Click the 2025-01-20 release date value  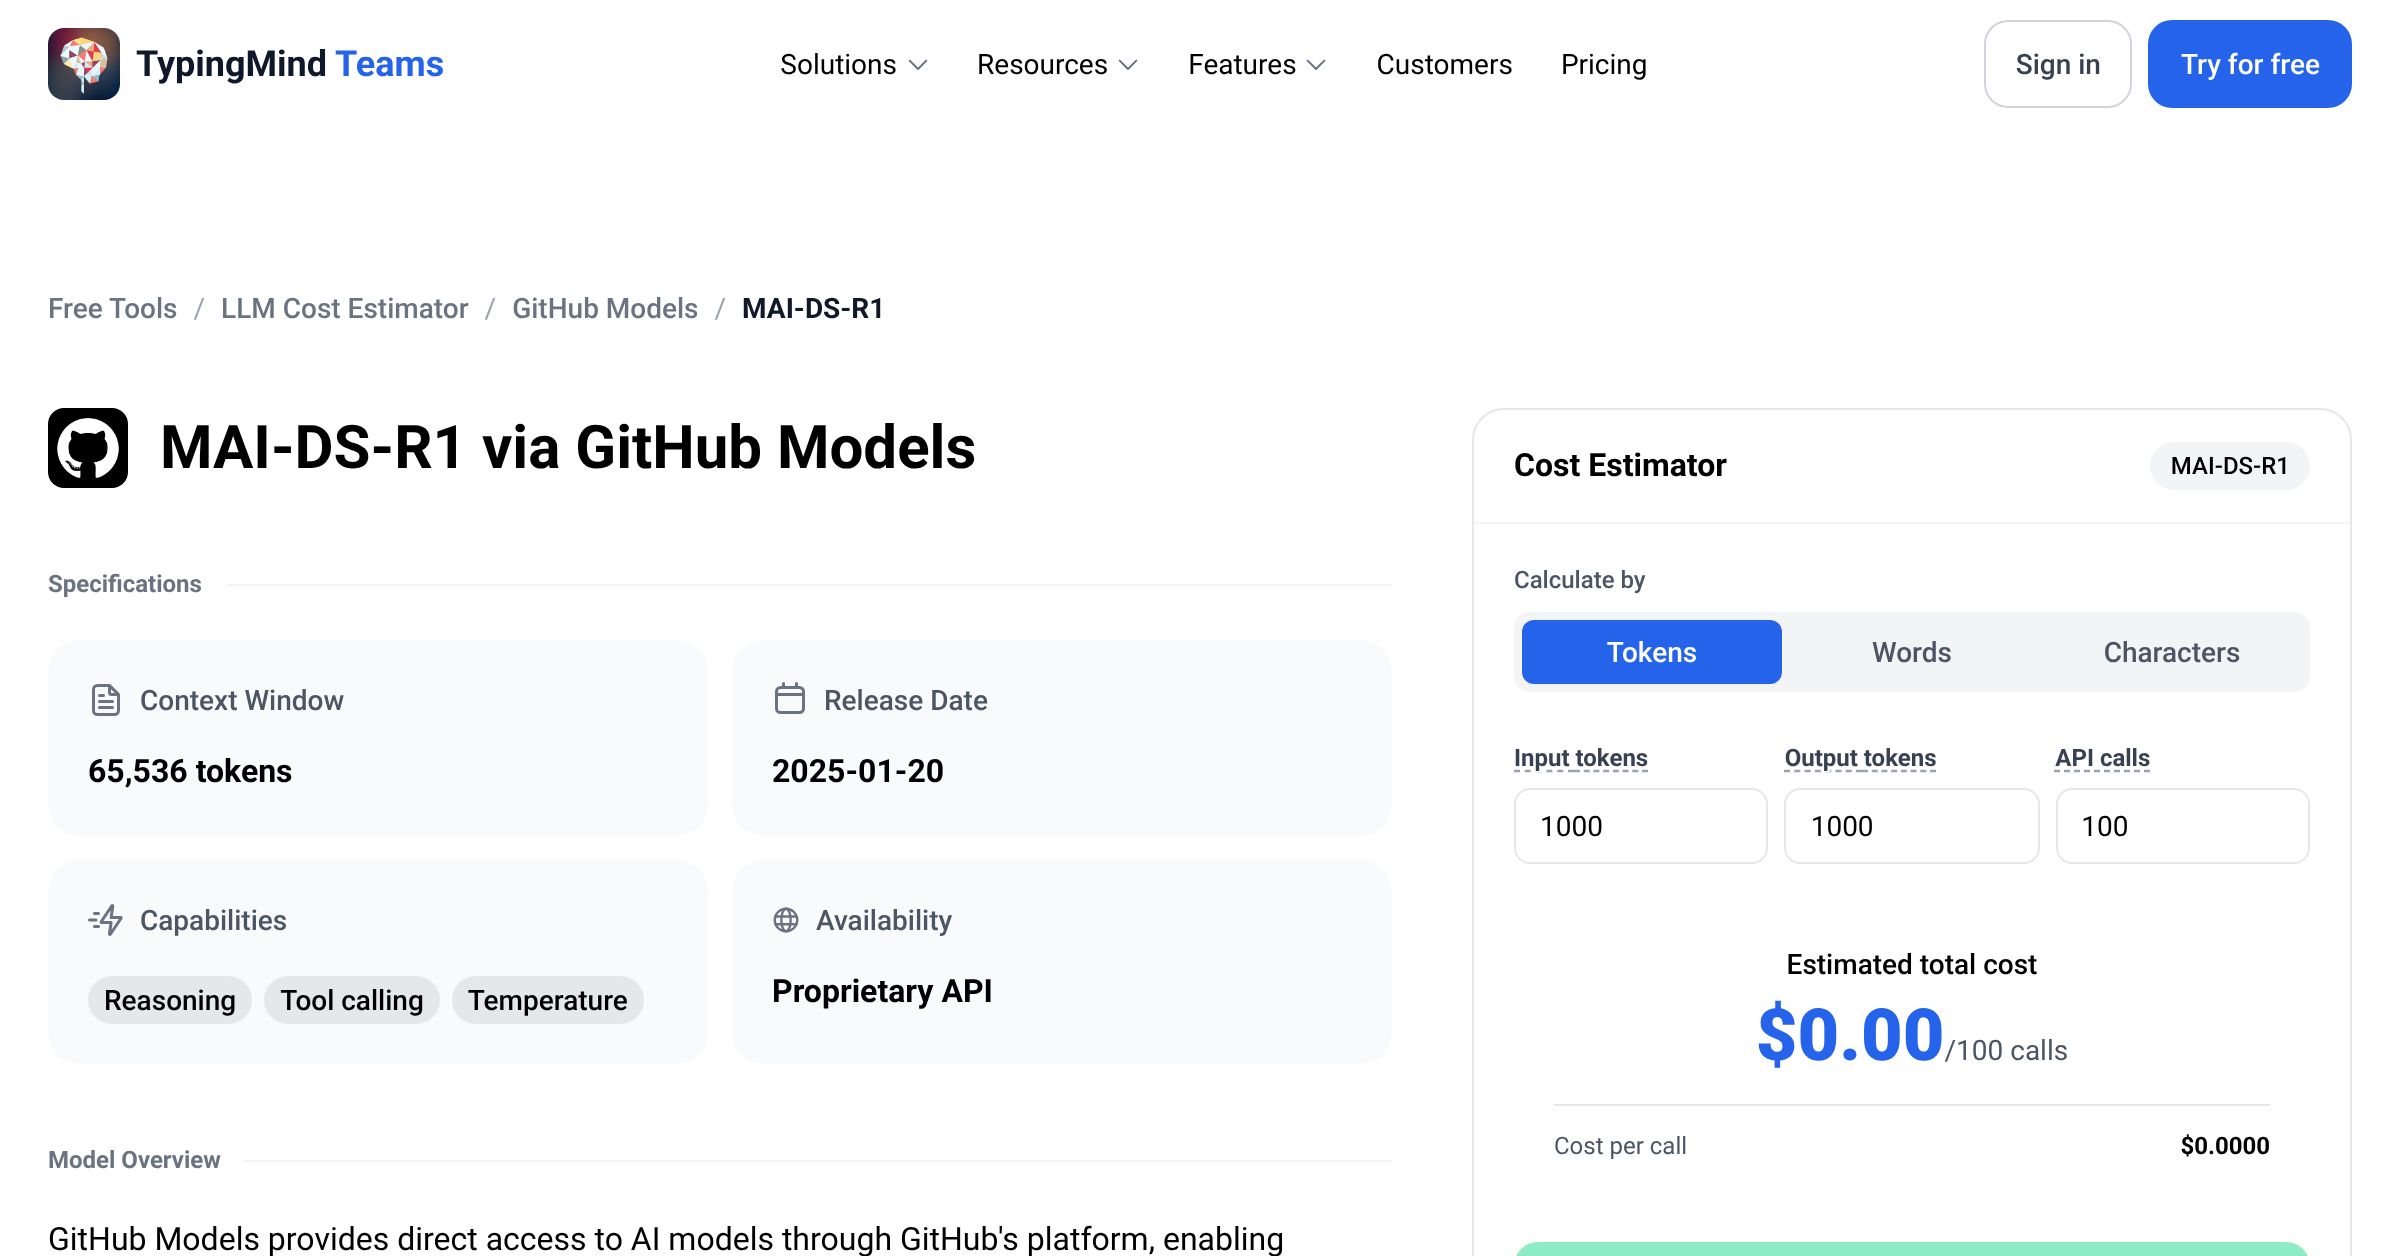coord(858,771)
